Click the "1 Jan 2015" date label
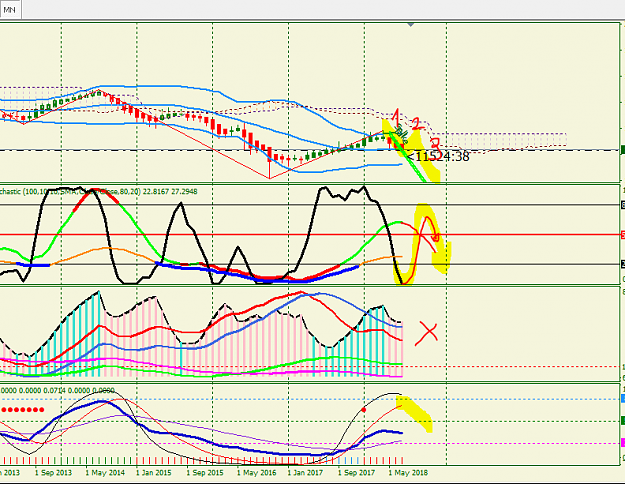The image size is (625, 484). [x=153, y=473]
